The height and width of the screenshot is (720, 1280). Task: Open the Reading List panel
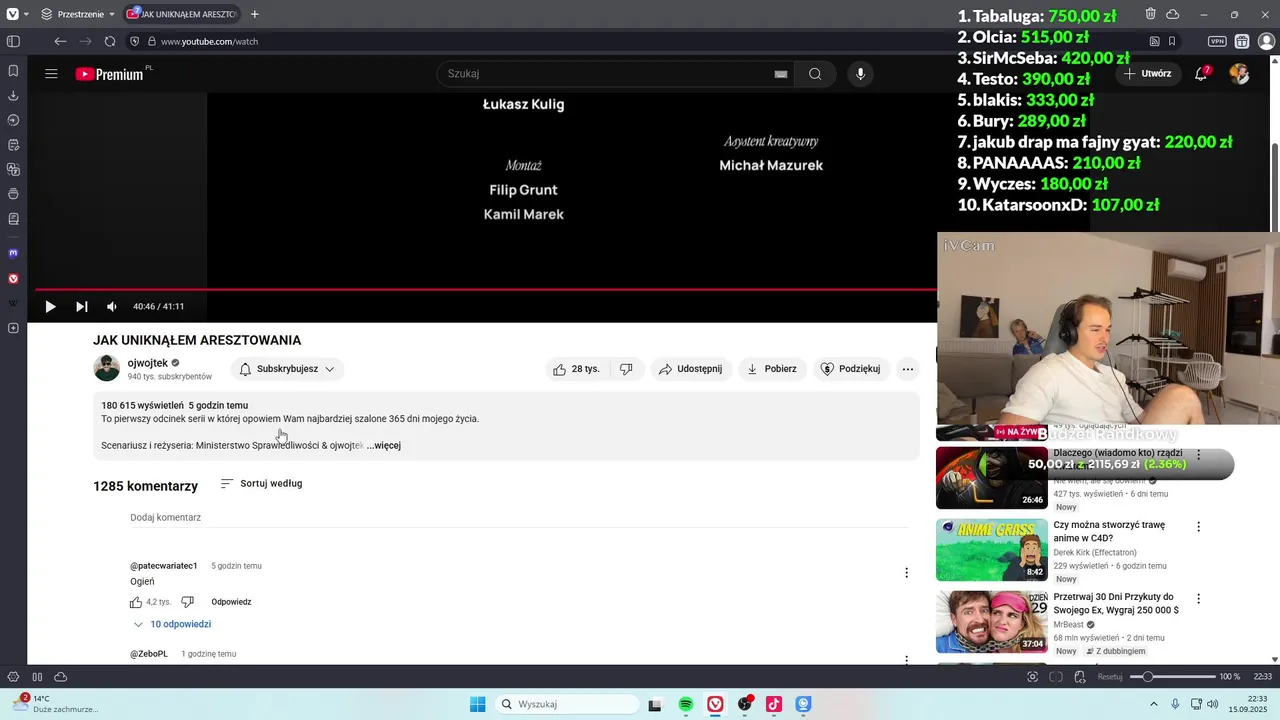13,219
